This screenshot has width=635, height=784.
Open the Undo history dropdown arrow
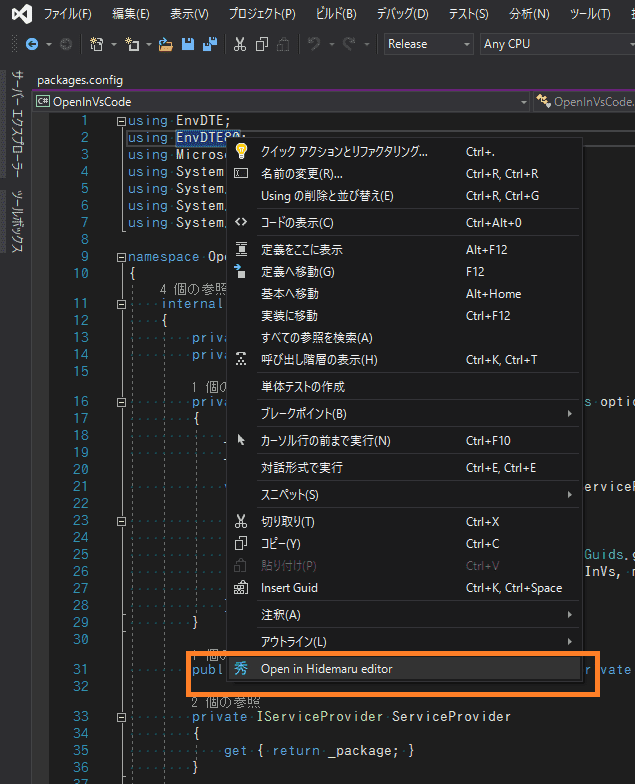pos(332,44)
